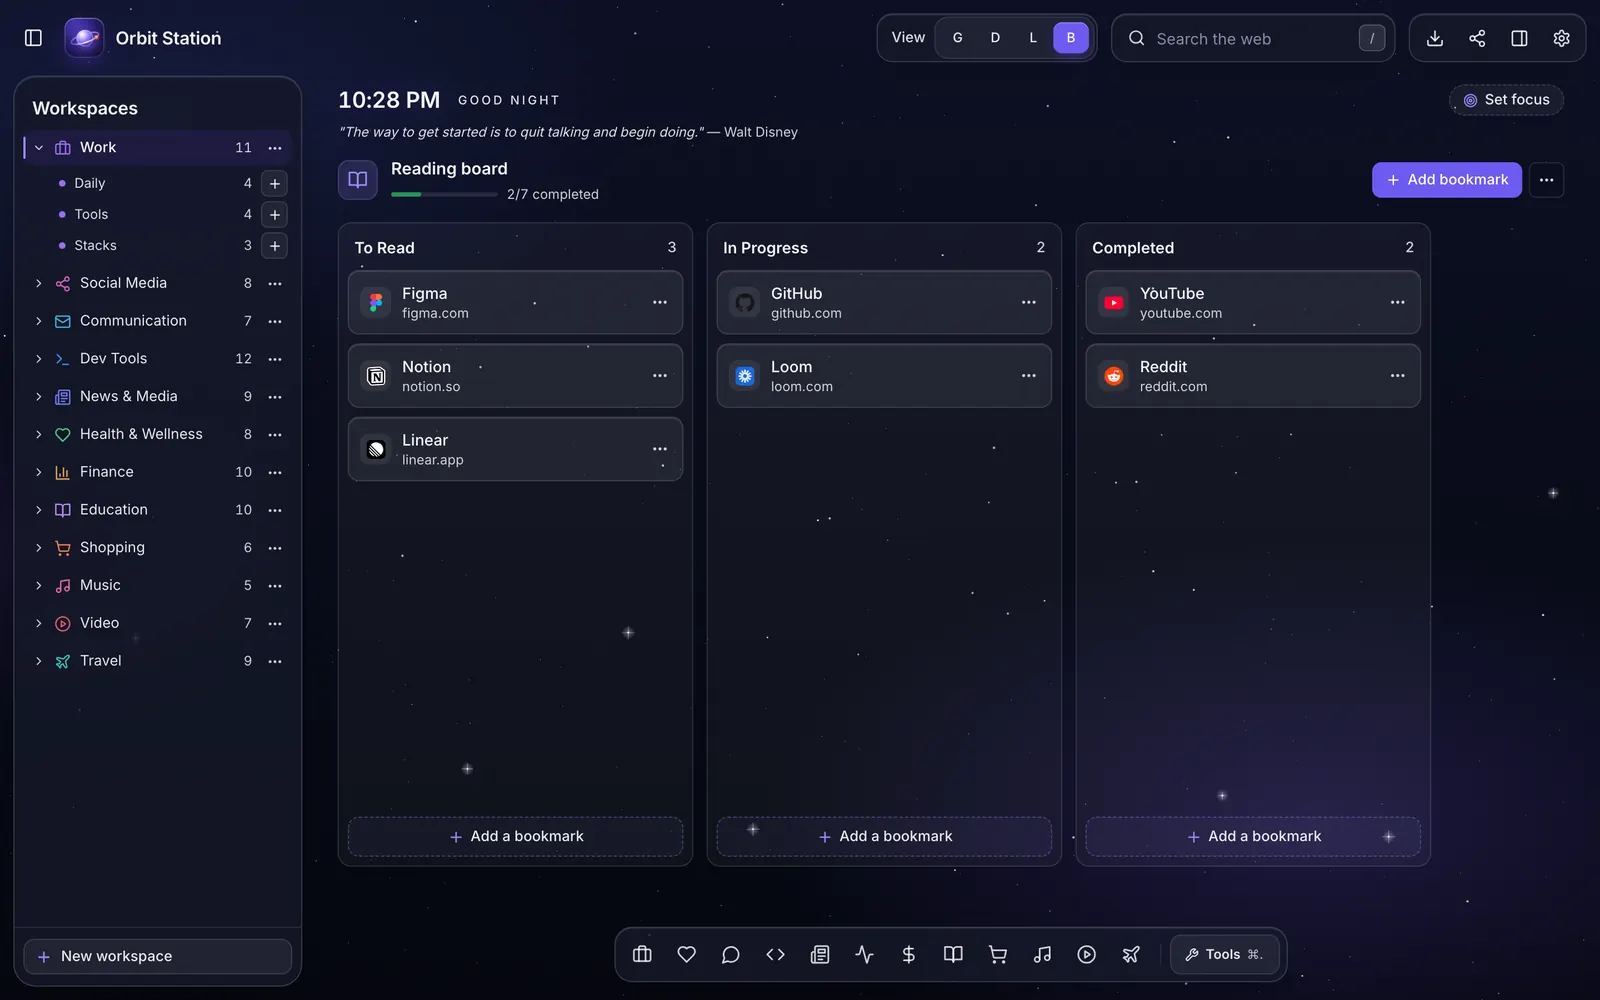Expand the Shopping workspace chevron
This screenshot has width=1600, height=1000.
[x=39, y=548]
